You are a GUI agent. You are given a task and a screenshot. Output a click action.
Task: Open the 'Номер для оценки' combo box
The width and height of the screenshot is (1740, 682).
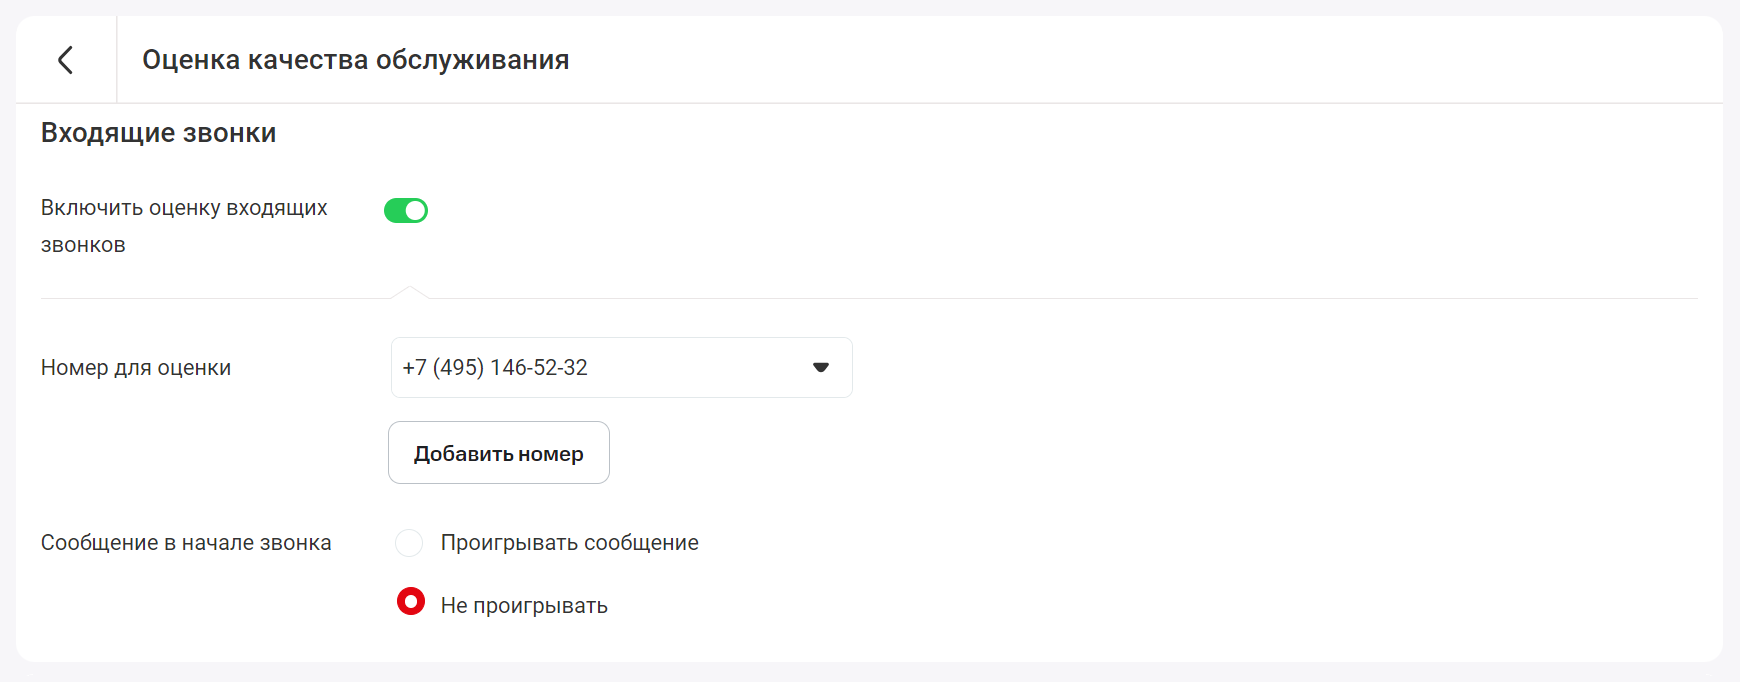(621, 368)
